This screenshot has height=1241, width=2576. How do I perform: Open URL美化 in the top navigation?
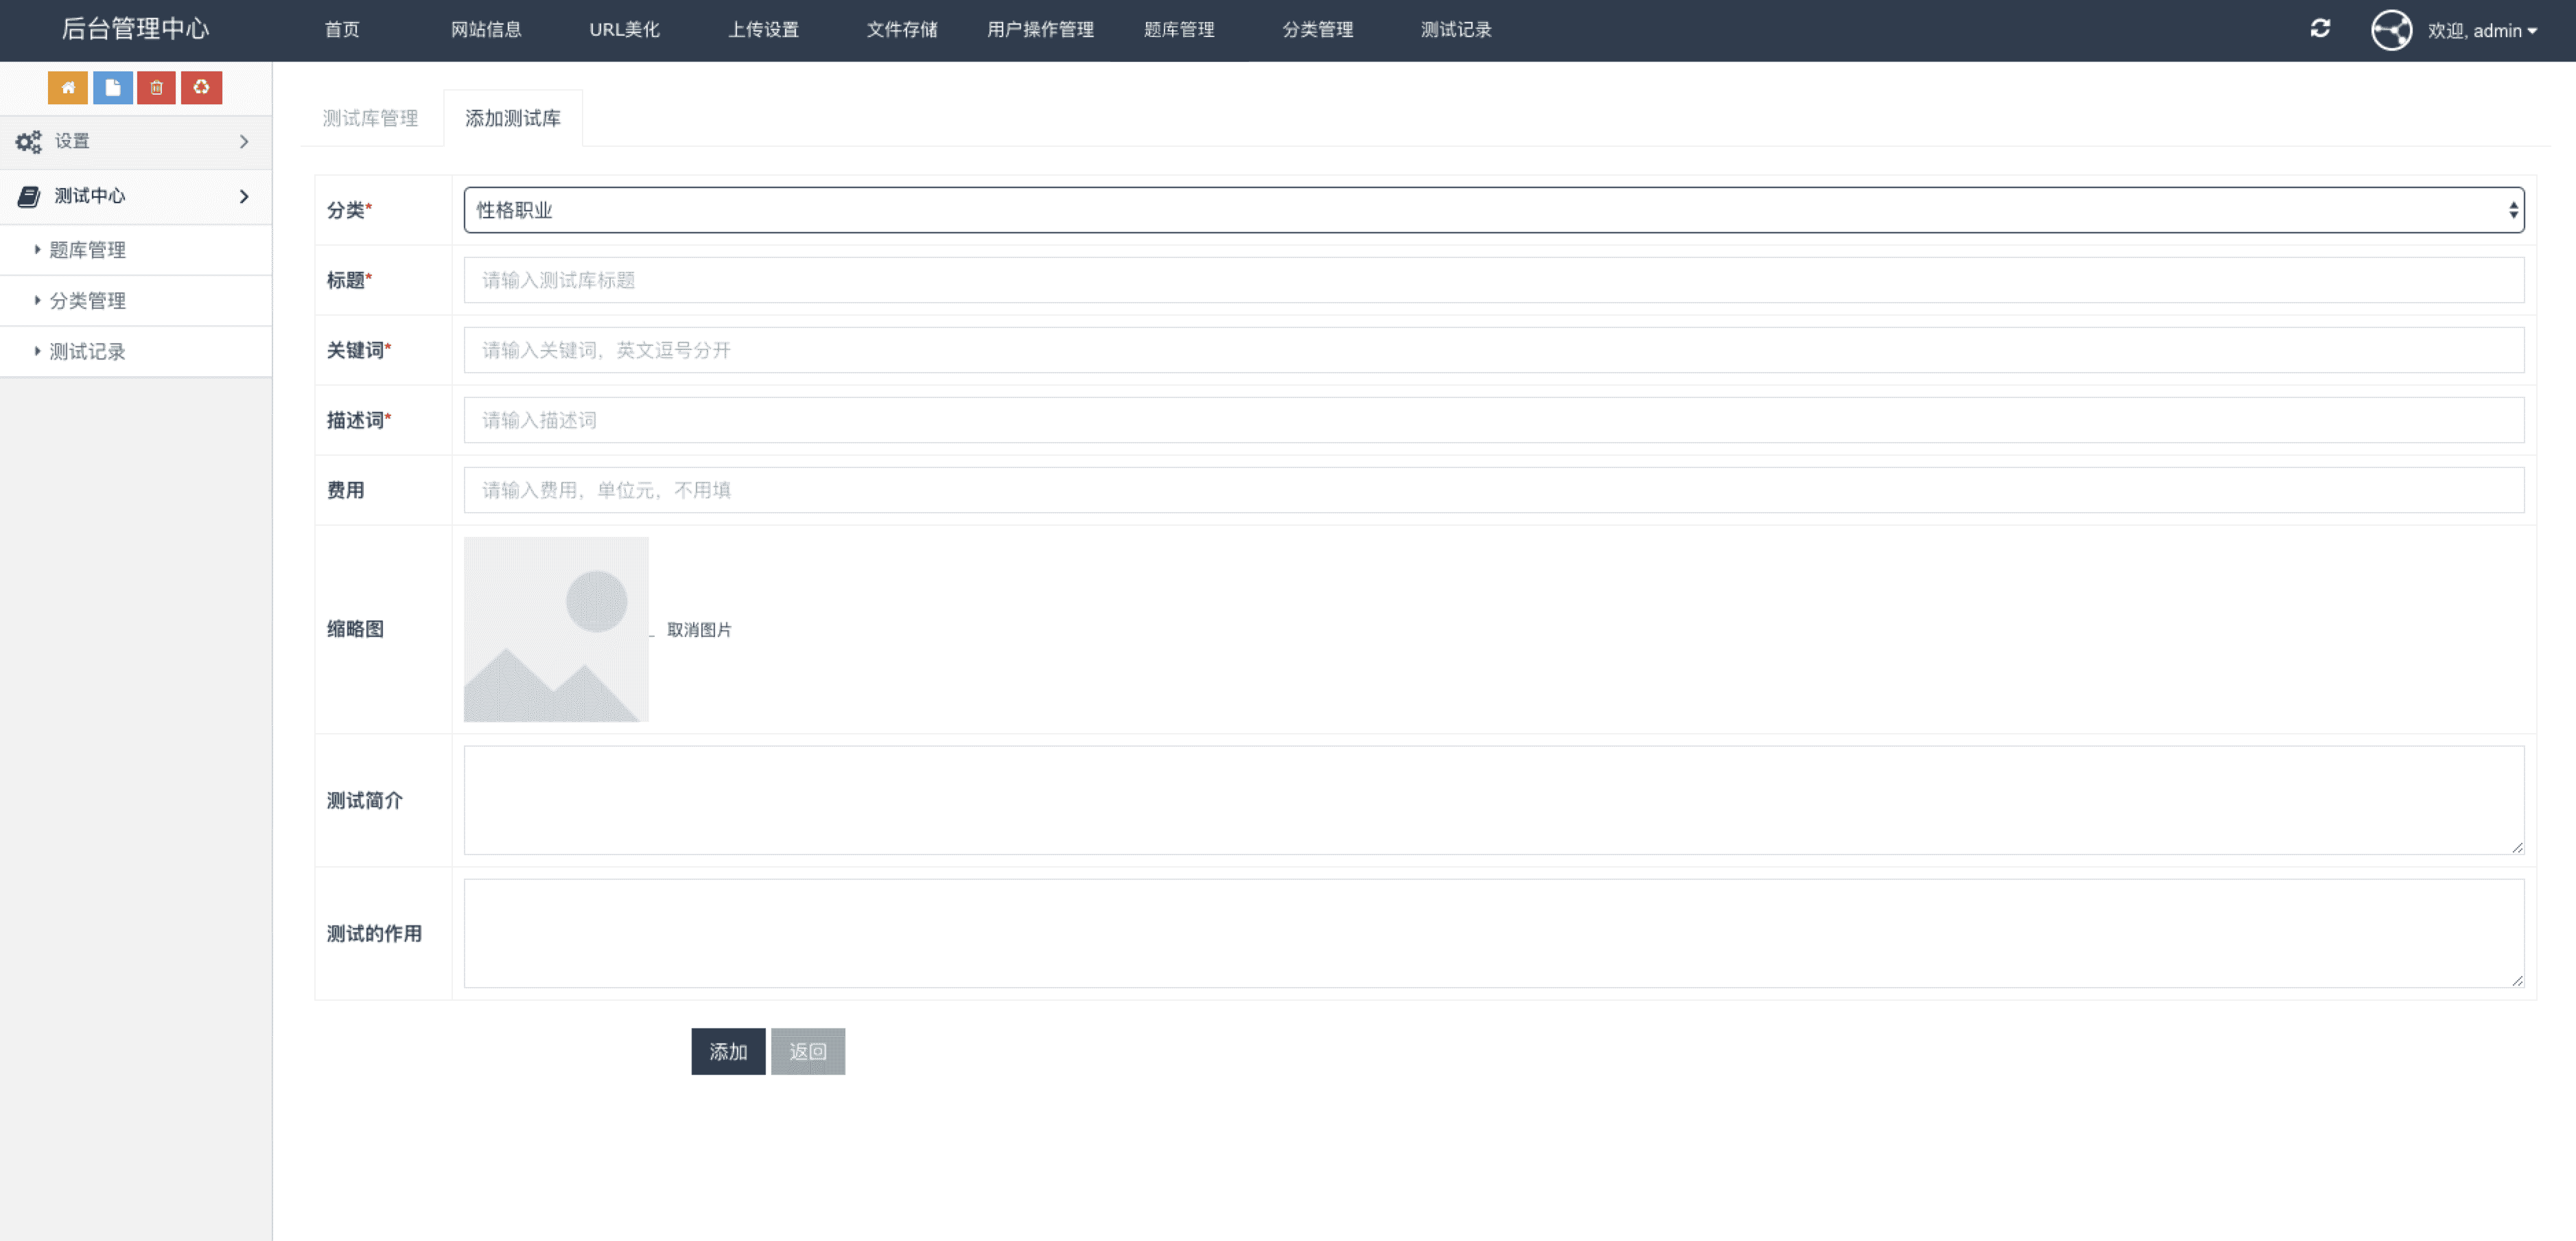click(624, 30)
